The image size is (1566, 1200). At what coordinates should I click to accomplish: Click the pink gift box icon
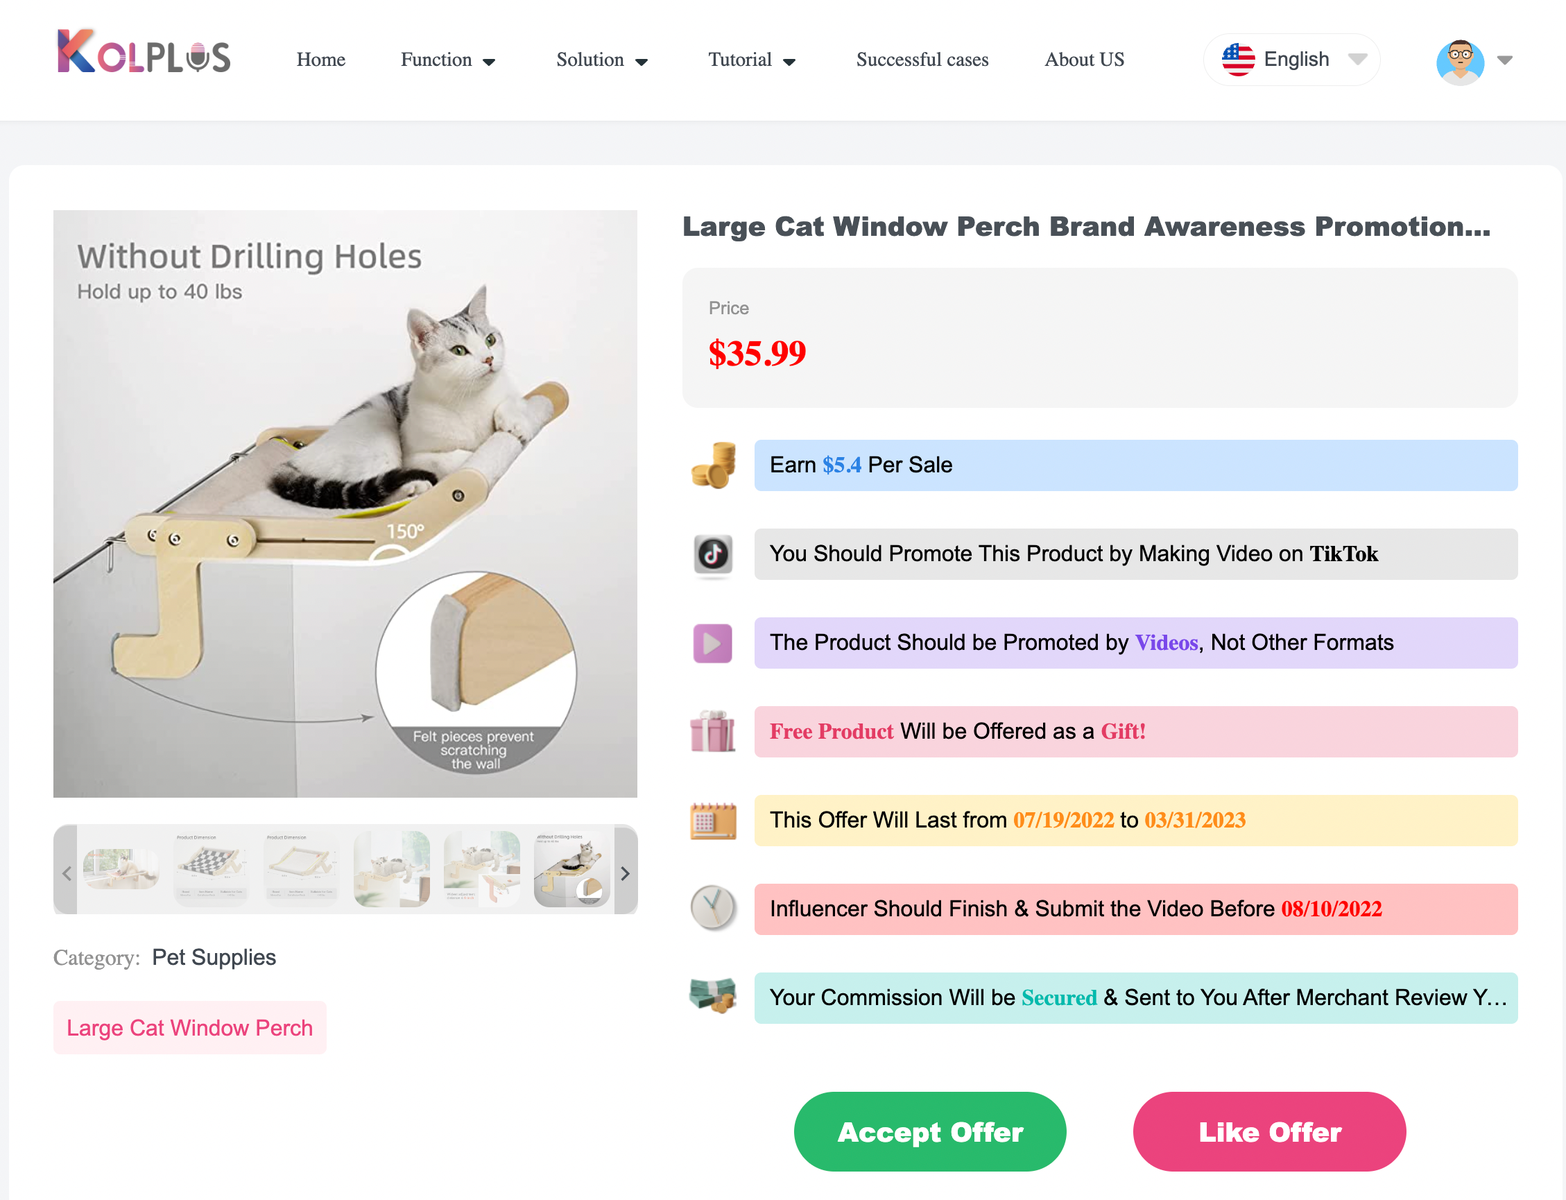point(713,731)
